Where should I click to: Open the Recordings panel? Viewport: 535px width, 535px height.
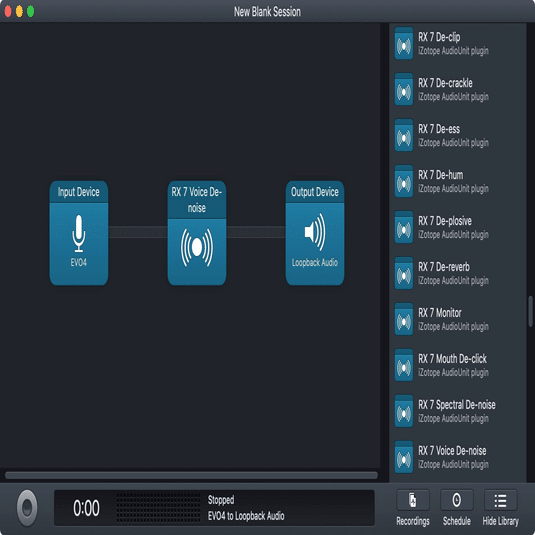coord(413,508)
